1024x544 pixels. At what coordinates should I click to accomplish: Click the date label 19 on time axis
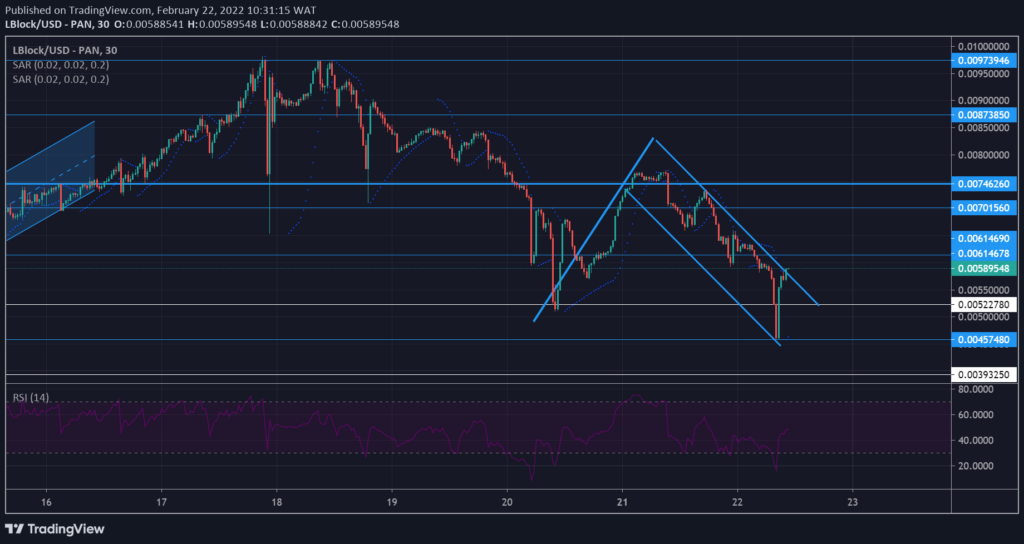391,502
